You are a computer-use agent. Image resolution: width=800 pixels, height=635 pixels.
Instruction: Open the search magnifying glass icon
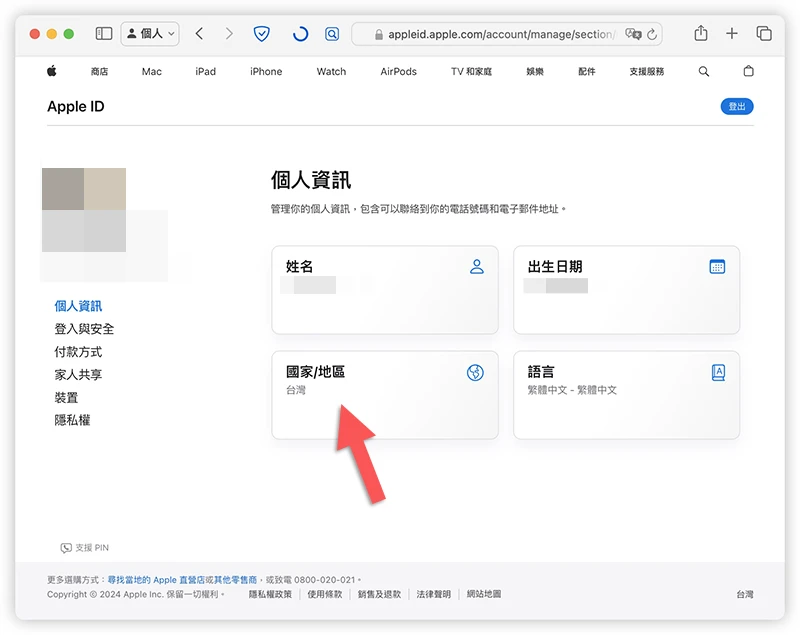[x=703, y=71]
